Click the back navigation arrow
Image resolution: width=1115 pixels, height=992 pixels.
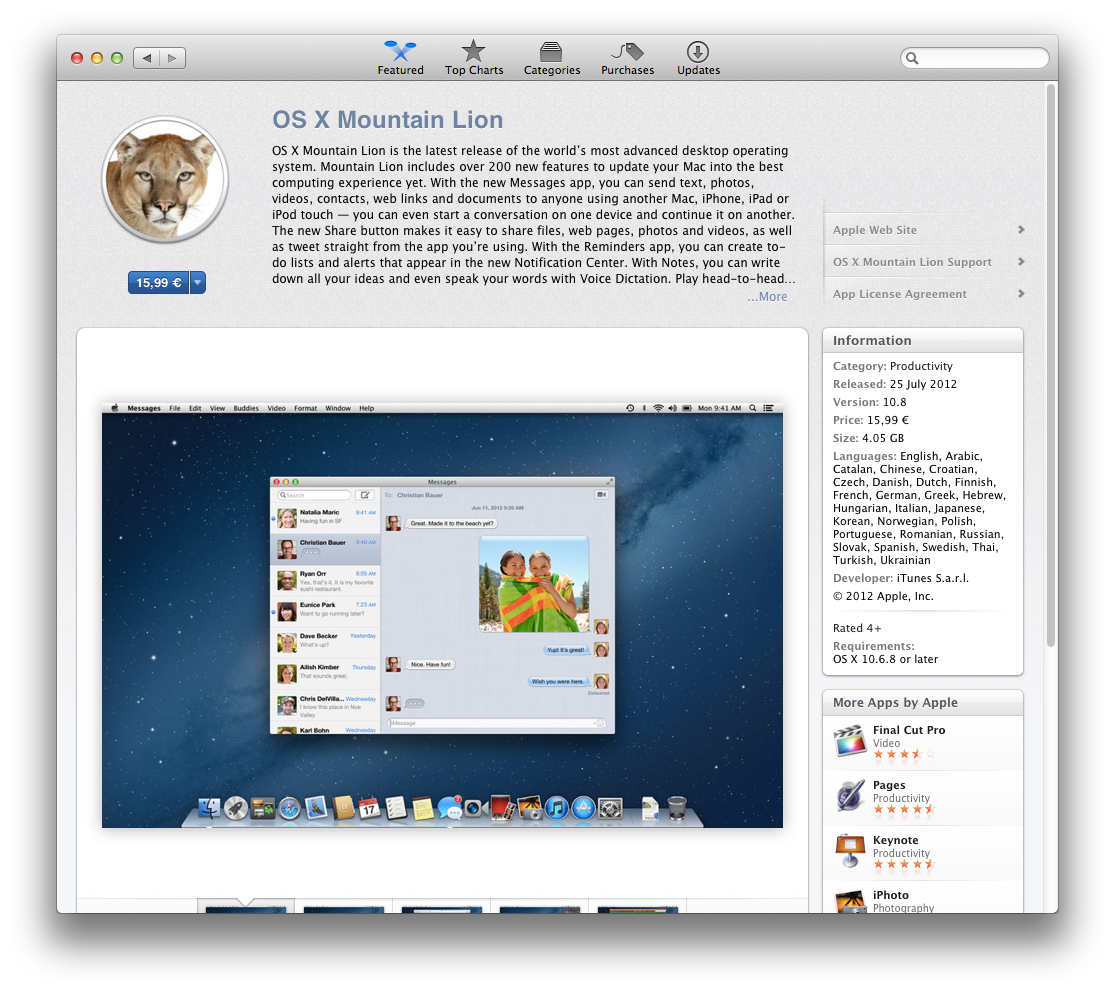[146, 58]
